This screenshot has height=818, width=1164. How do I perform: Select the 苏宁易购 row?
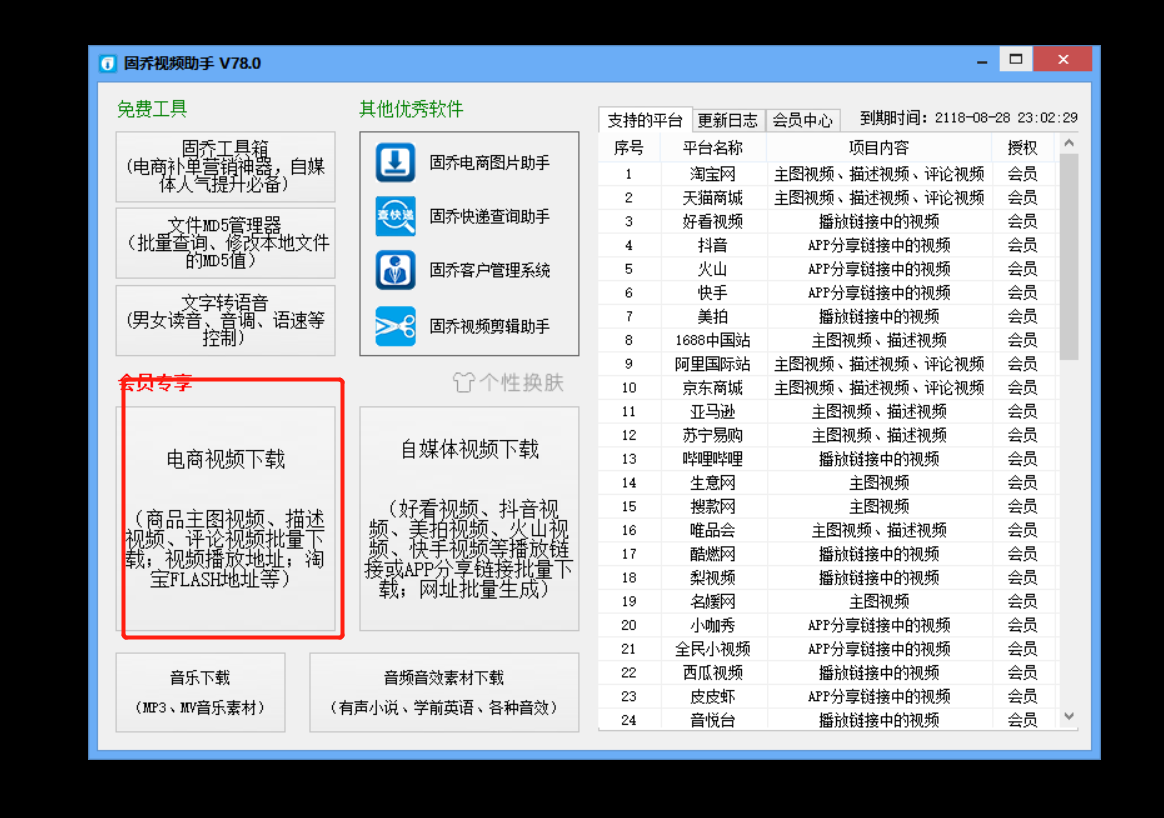click(x=828, y=435)
